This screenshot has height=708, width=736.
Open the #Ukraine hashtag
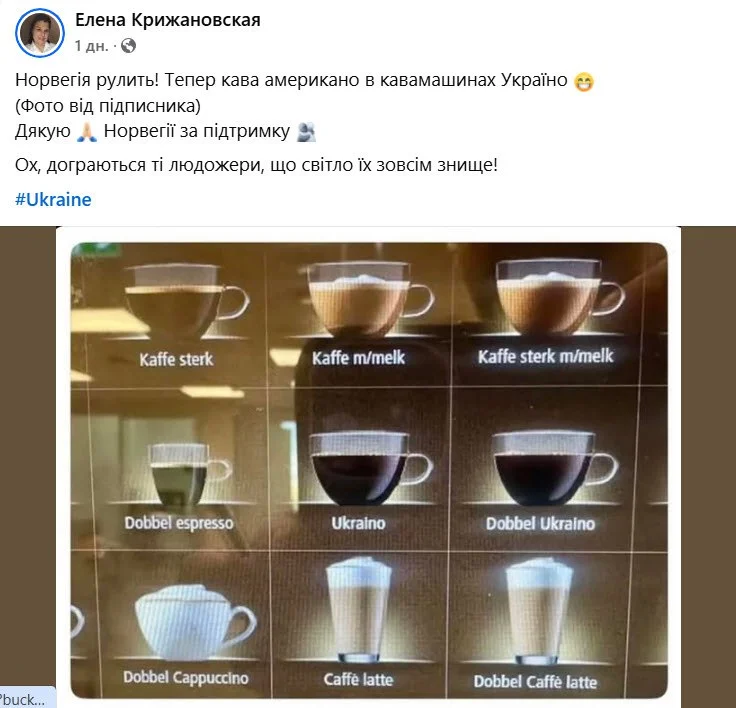pyautogui.click(x=53, y=200)
